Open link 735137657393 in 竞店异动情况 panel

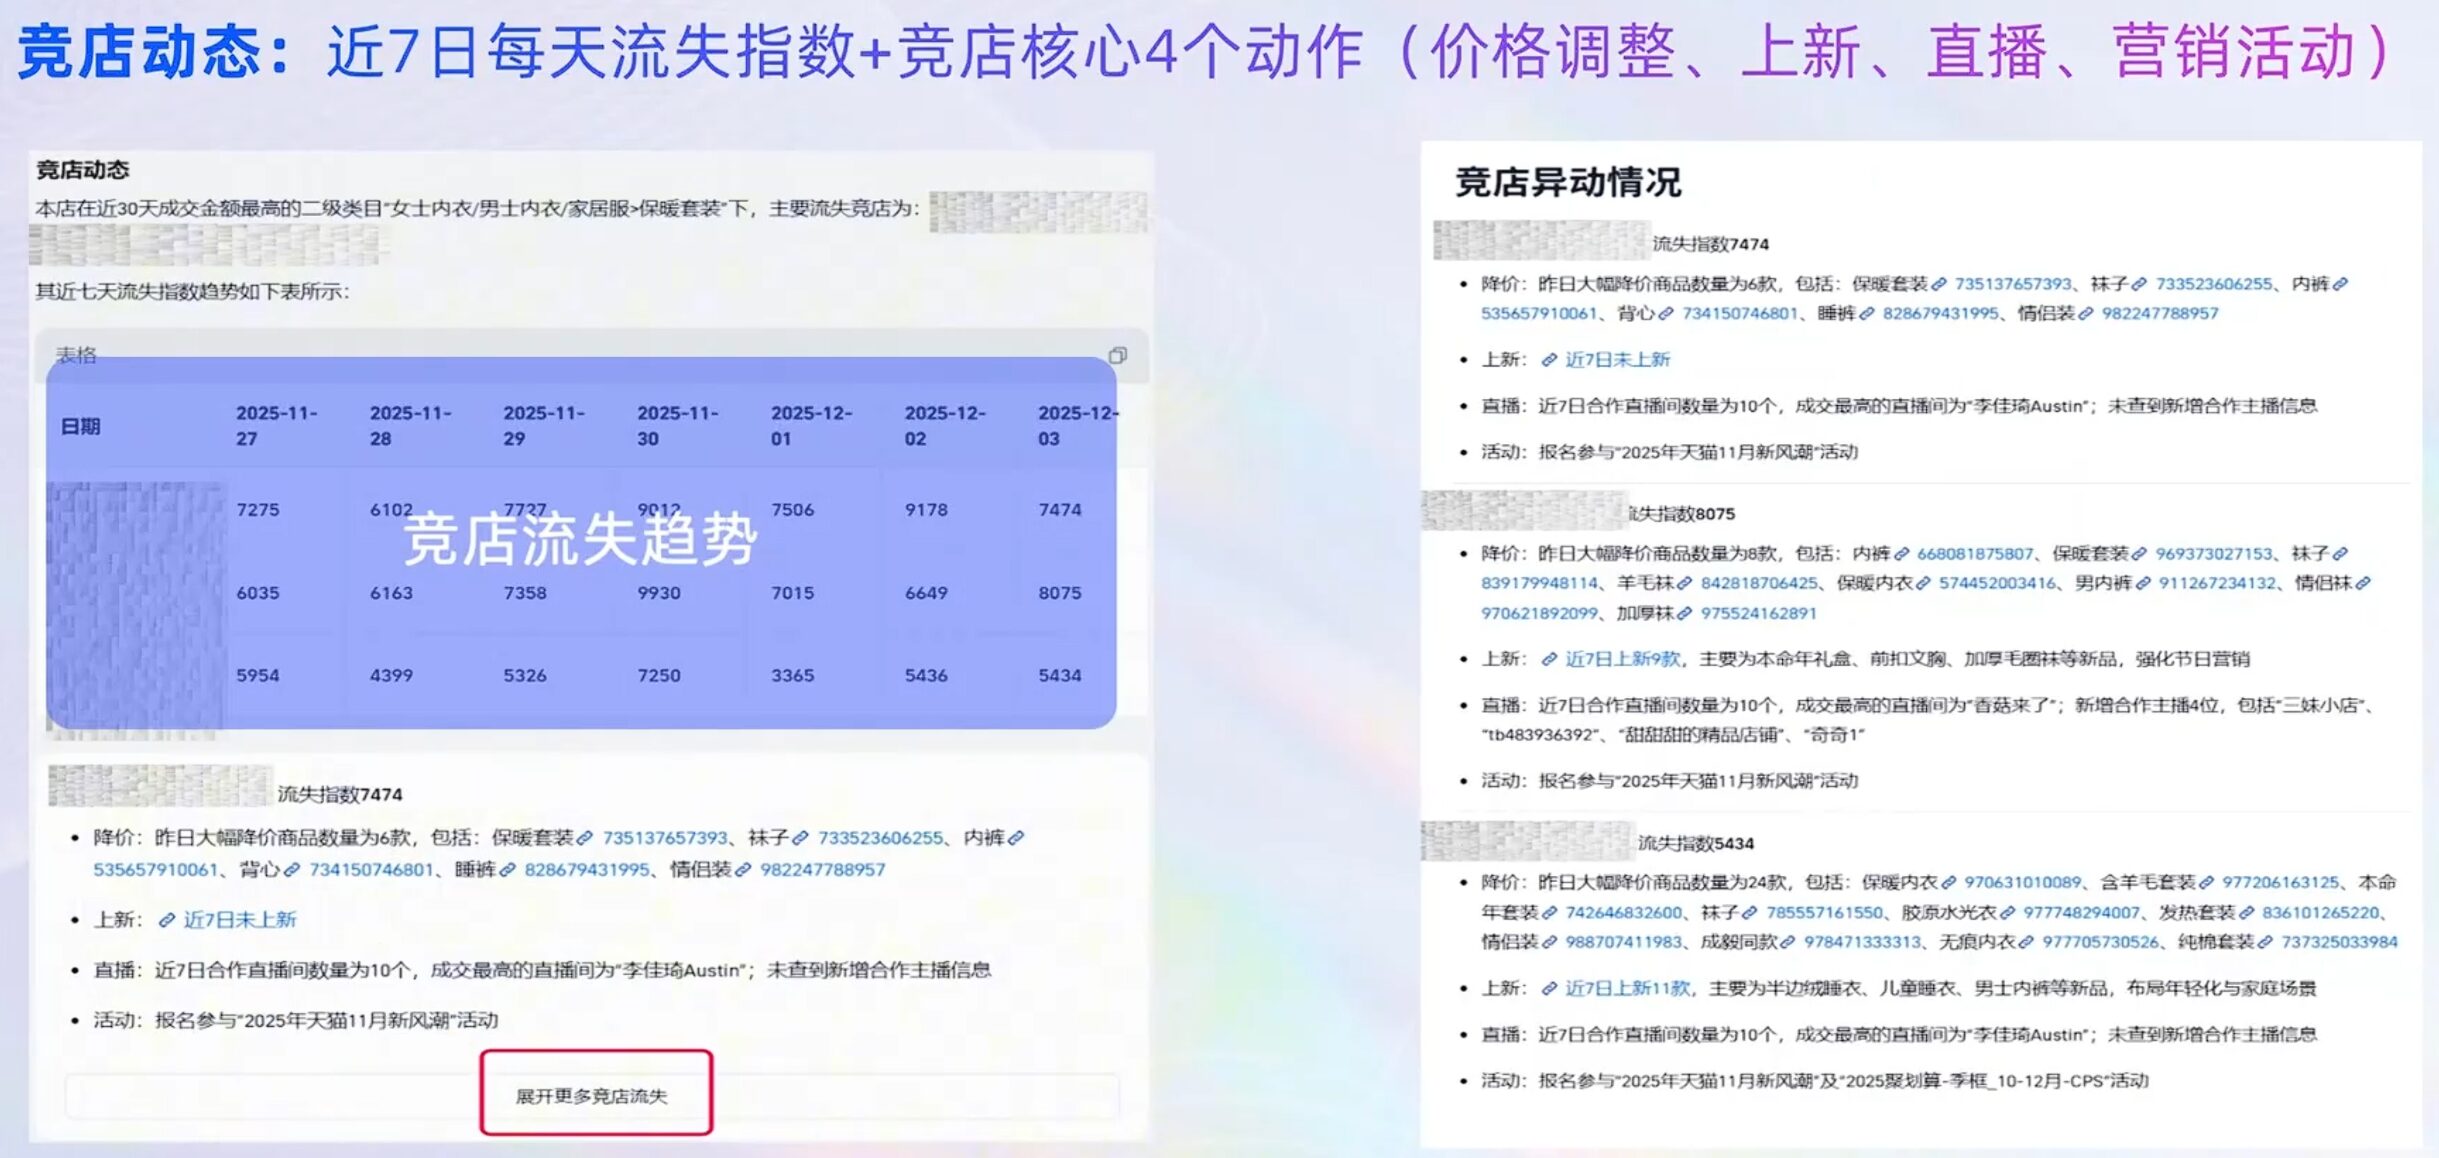click(x=2013, y=284)
